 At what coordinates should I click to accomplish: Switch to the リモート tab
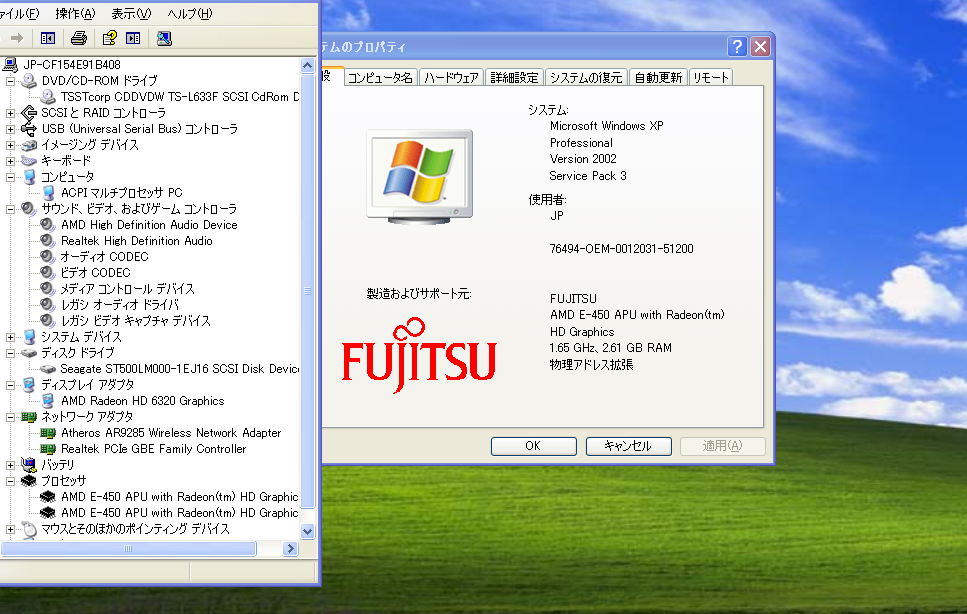(x=710, y=77)
